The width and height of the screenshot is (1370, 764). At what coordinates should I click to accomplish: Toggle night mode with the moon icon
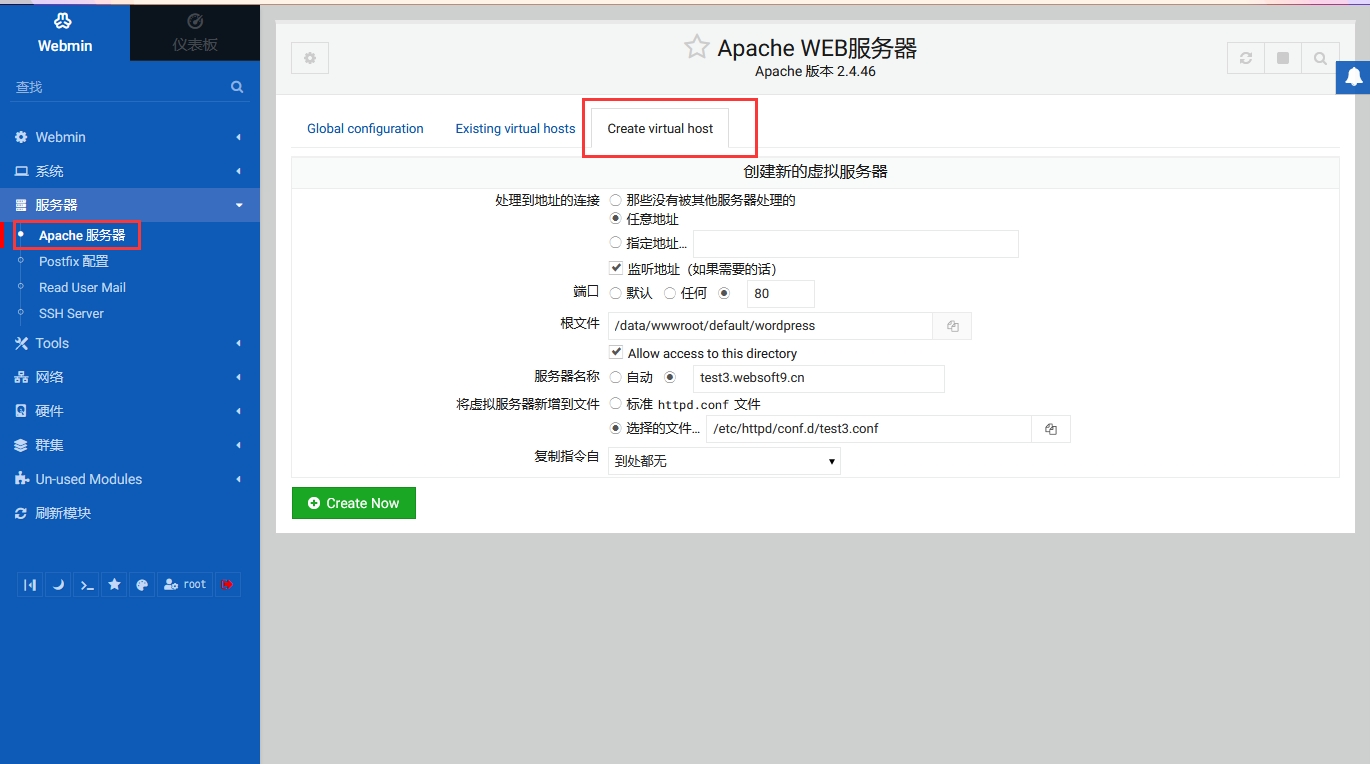coord(59,585)
